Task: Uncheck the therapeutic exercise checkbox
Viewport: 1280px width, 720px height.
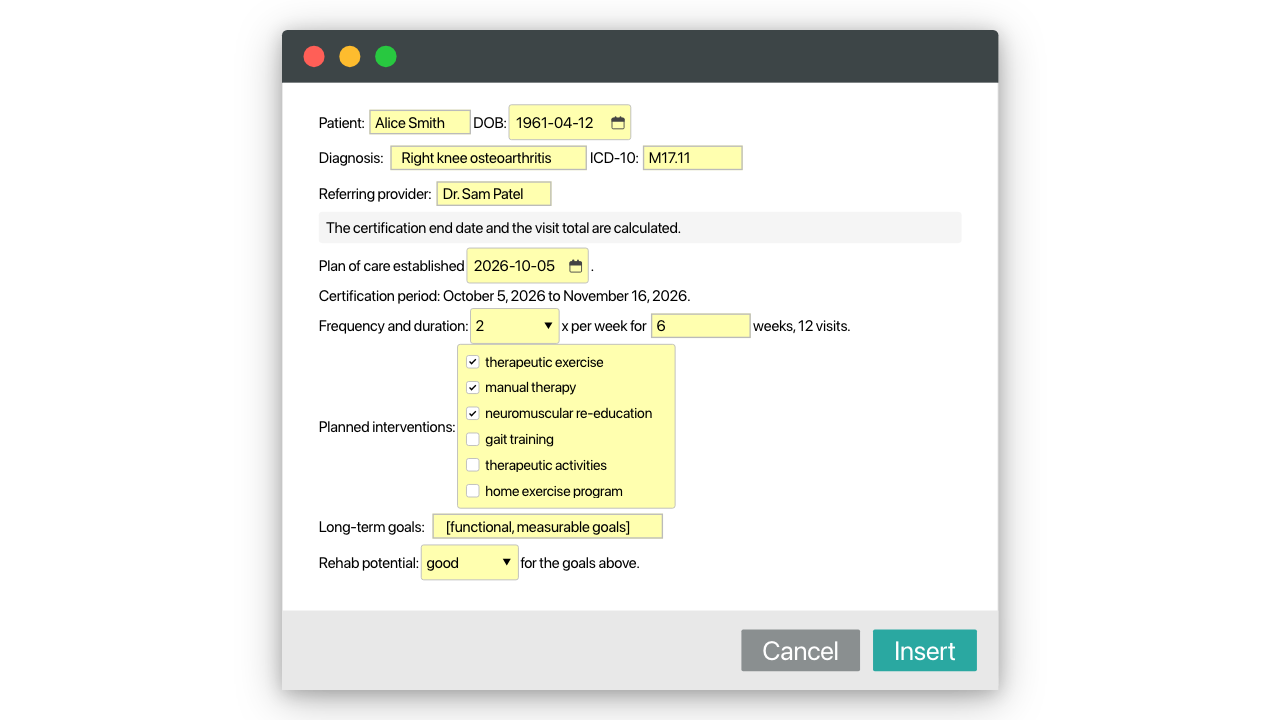Action: pos(473,362)
